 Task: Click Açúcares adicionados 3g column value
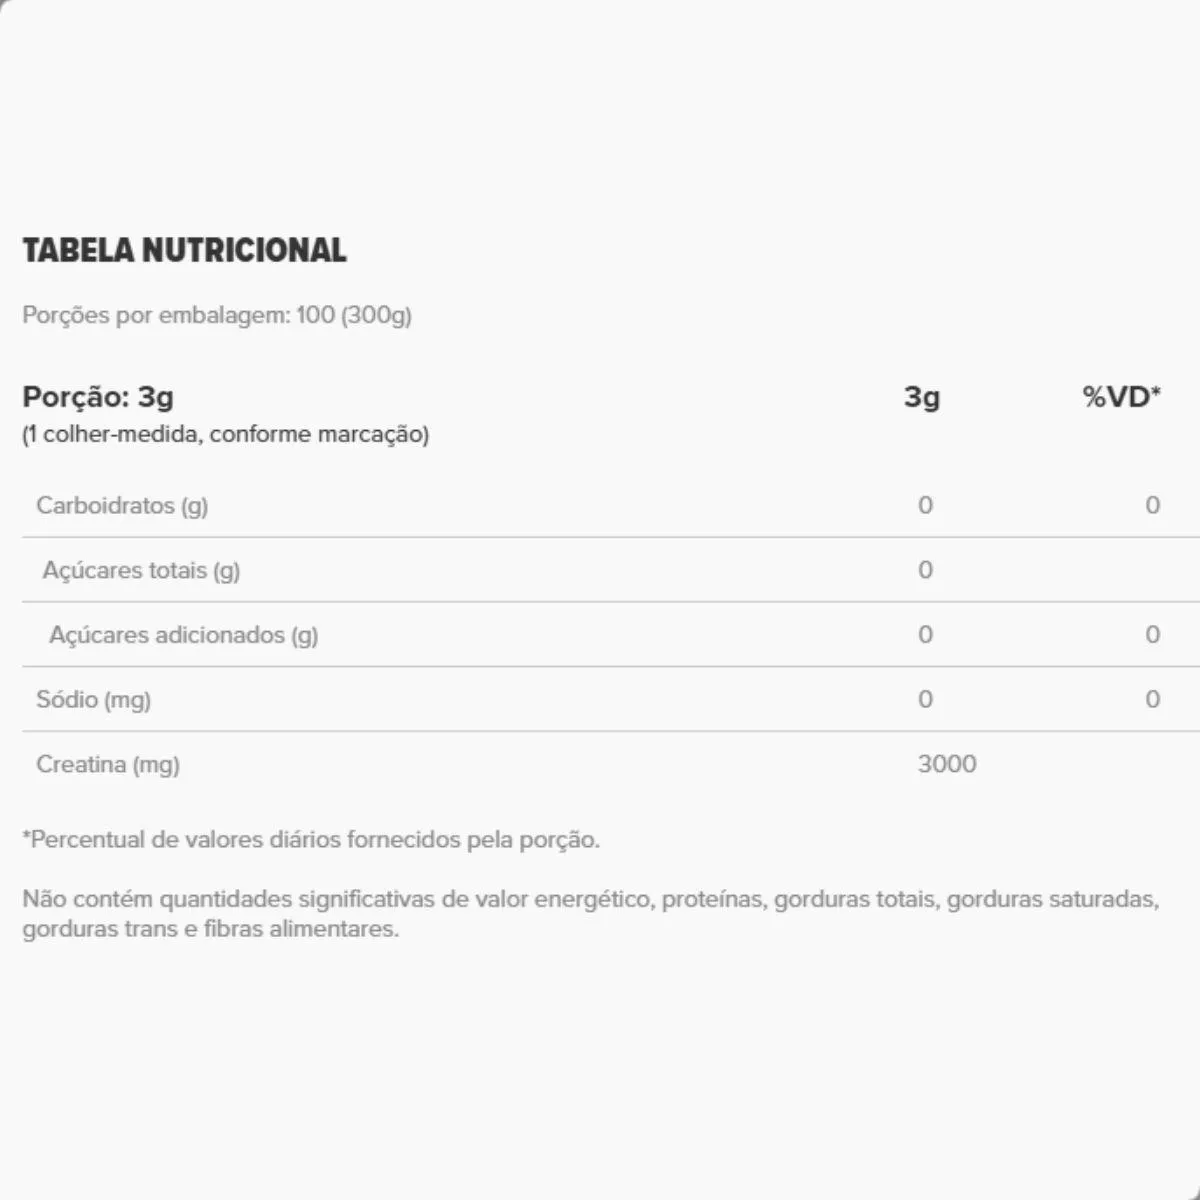(925, 635)
